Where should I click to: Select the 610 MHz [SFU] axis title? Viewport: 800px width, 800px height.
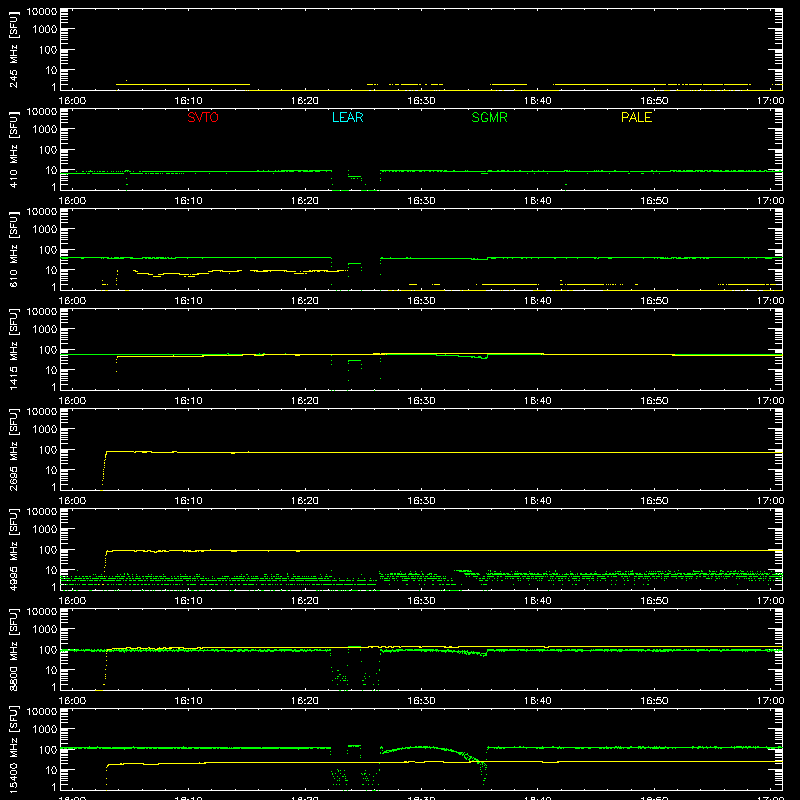pyautogui.click(x=13, y=249)
